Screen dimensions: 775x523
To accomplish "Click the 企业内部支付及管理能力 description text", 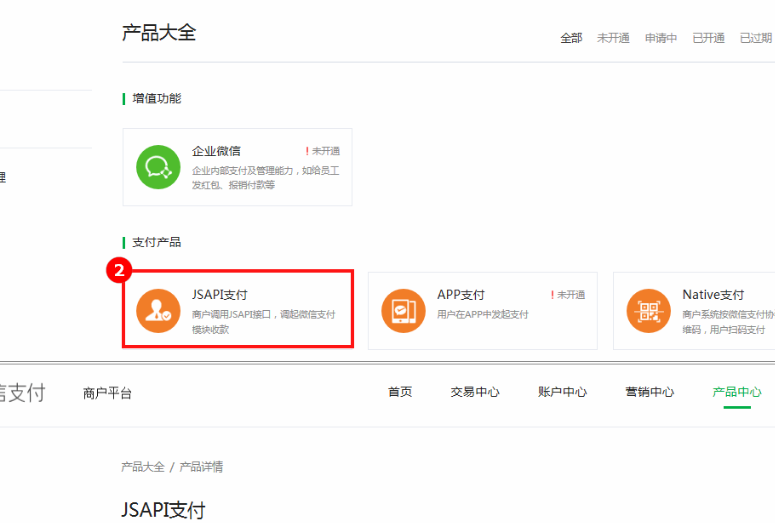I will coord(265,177).
